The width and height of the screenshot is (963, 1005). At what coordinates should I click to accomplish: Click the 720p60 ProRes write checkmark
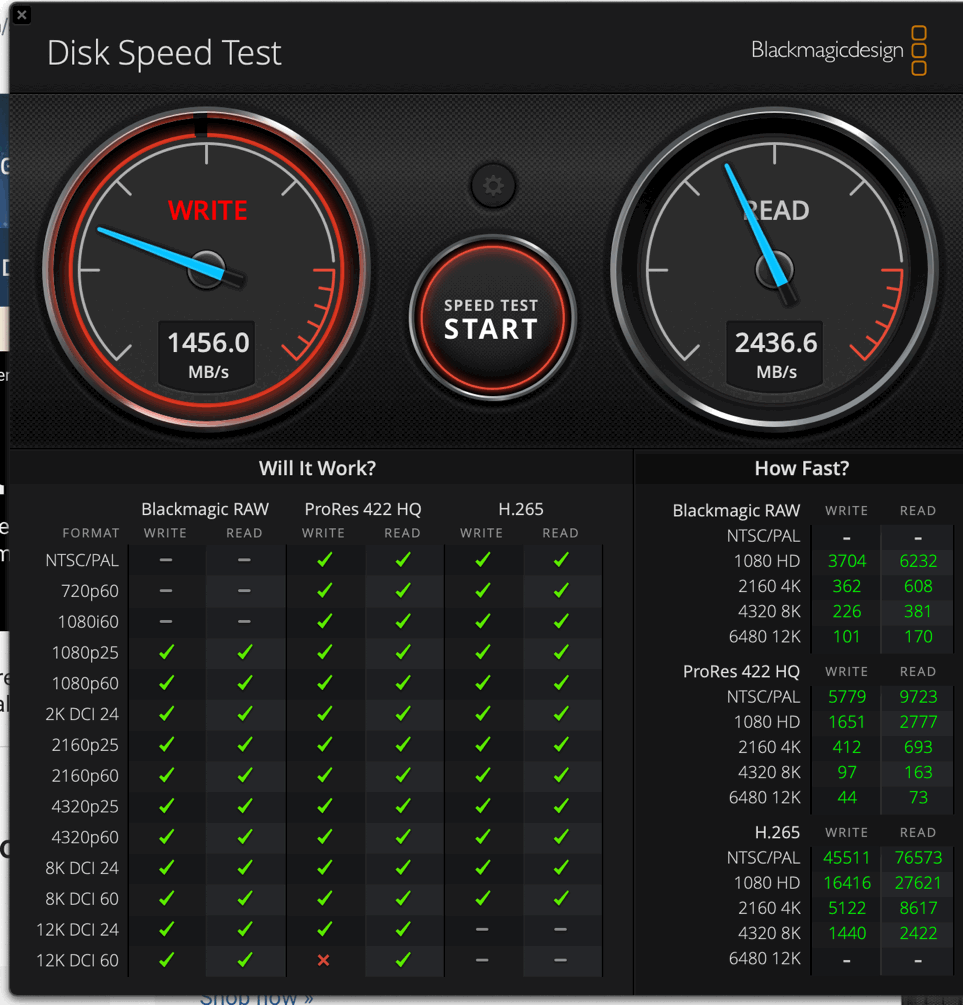point(324,591)
